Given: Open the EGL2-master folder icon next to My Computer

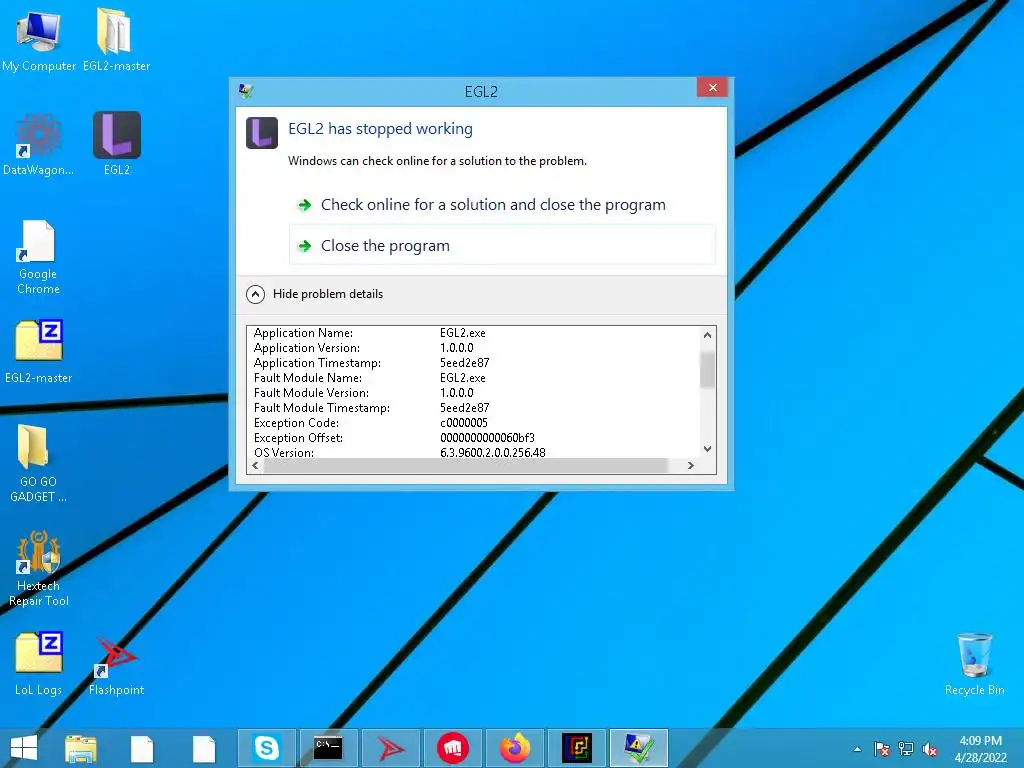Looking at the screenshot, I should click(x=116, y=40).
